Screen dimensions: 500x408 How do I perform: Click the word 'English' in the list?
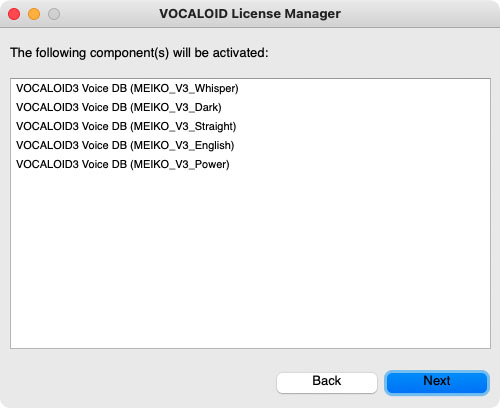pos(213,146)
